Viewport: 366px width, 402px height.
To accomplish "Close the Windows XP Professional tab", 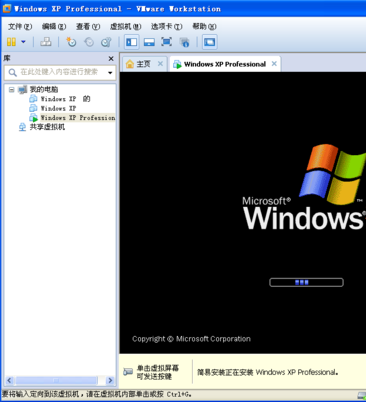I will pyautogui.click(x=274, y=64).
